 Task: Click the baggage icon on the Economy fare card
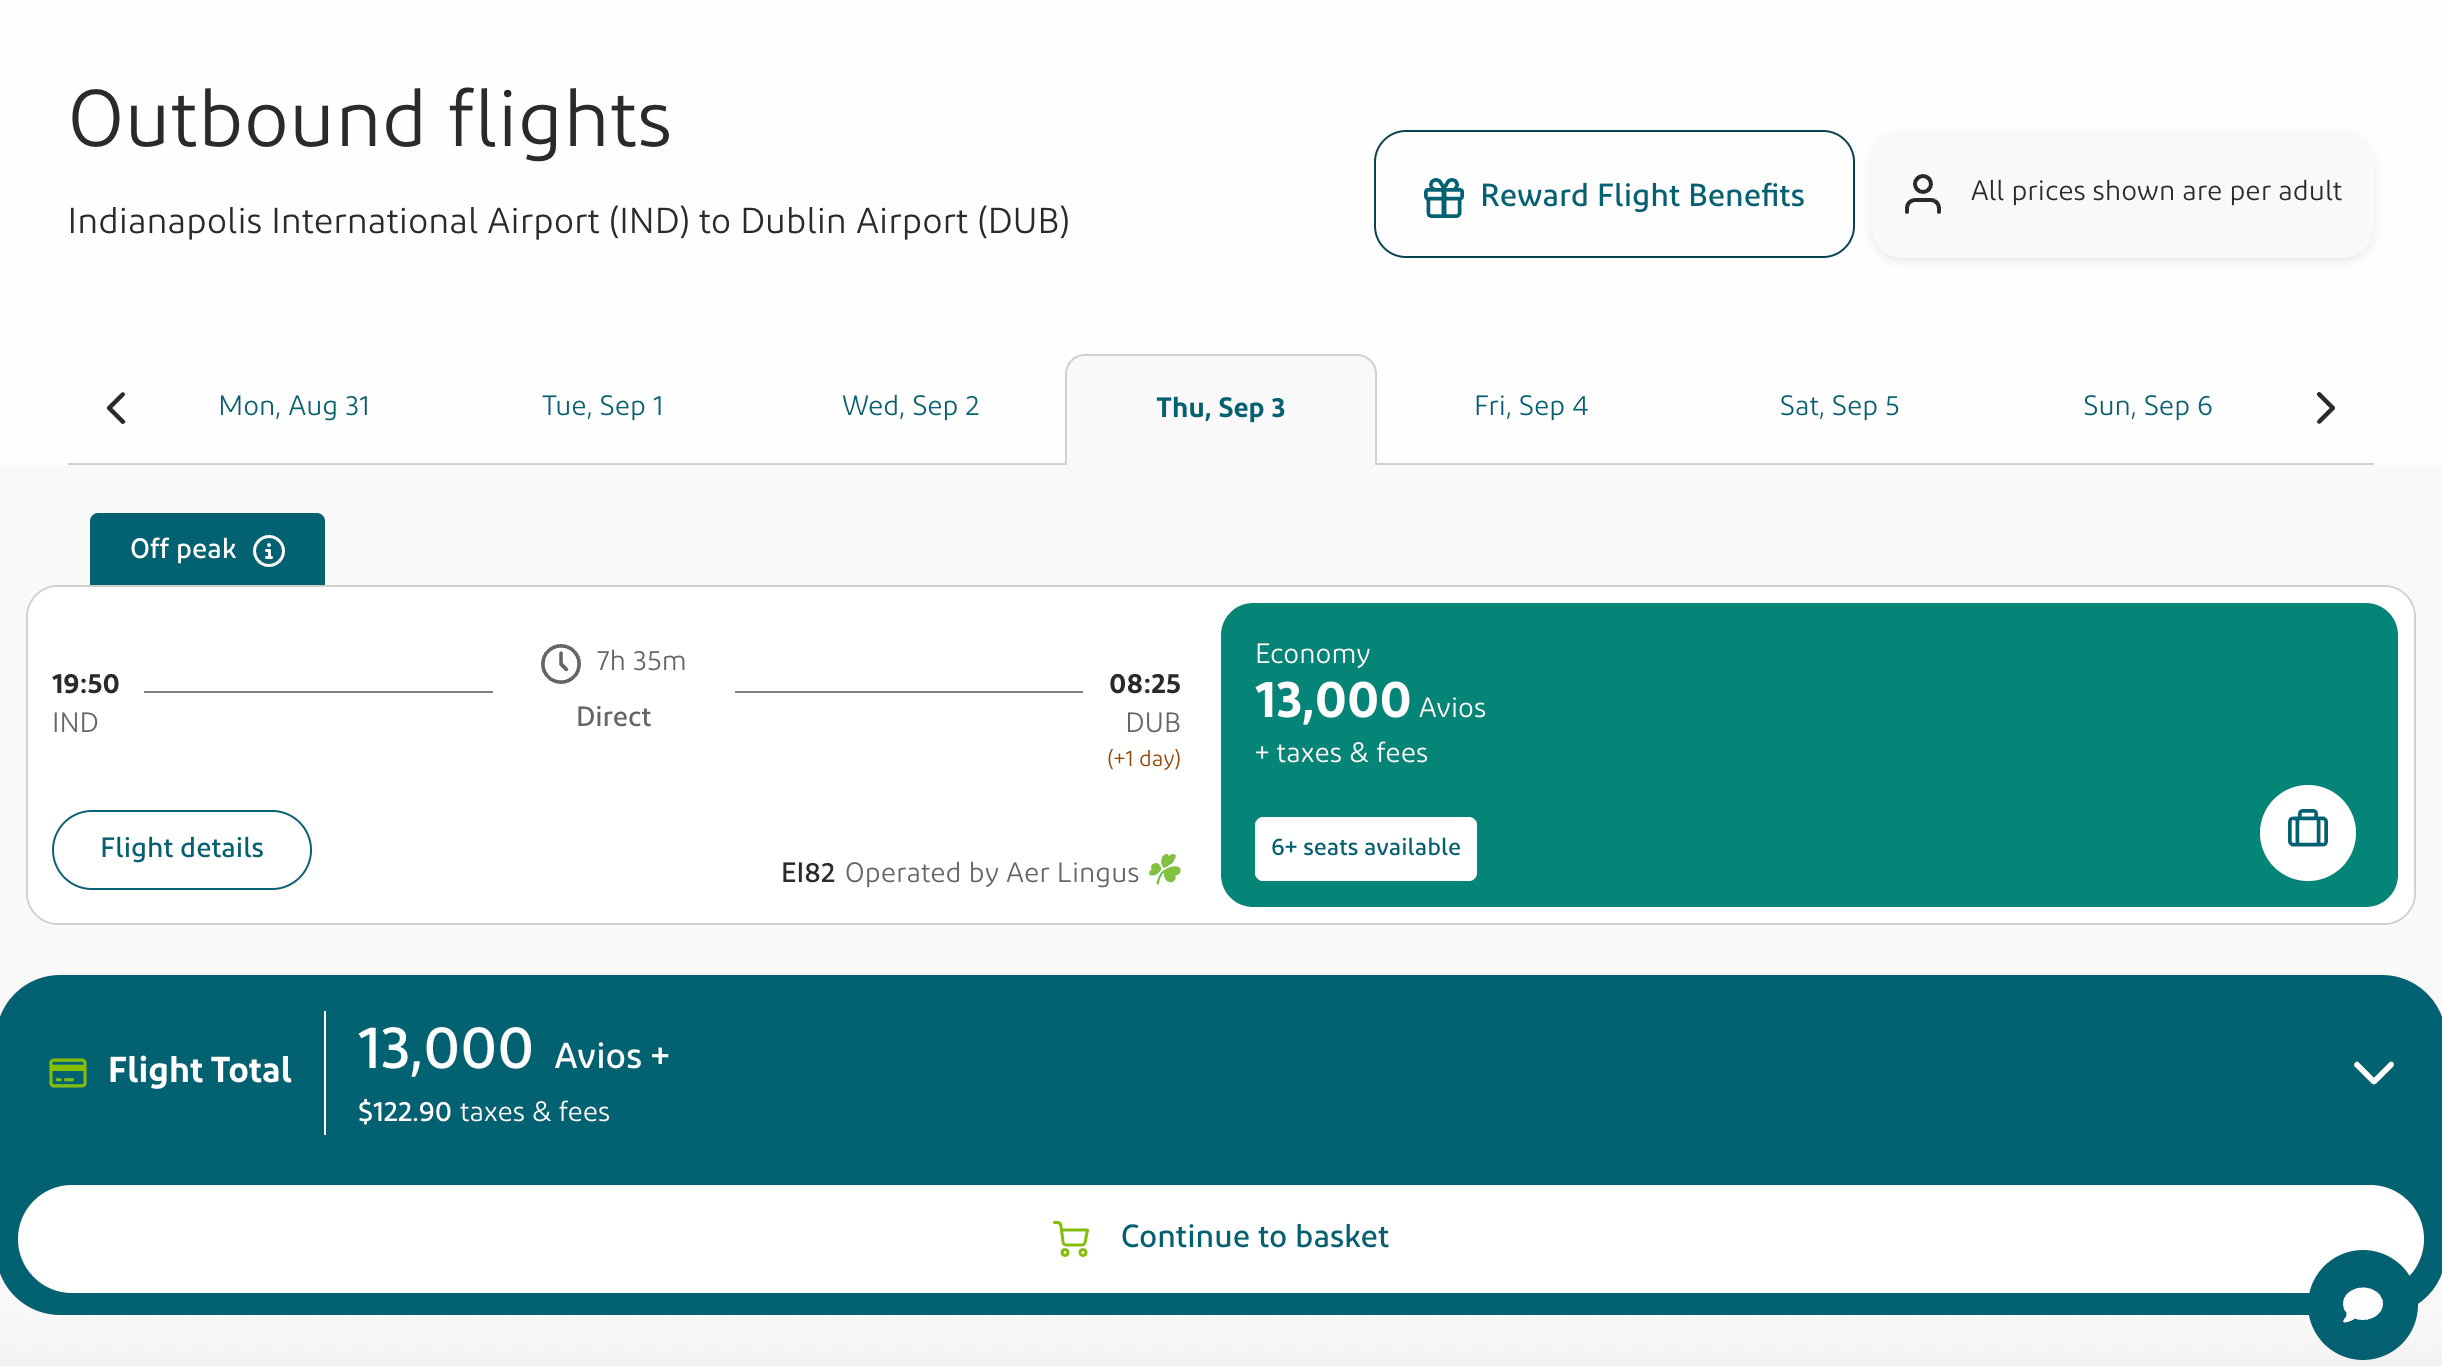point(2308,832)
